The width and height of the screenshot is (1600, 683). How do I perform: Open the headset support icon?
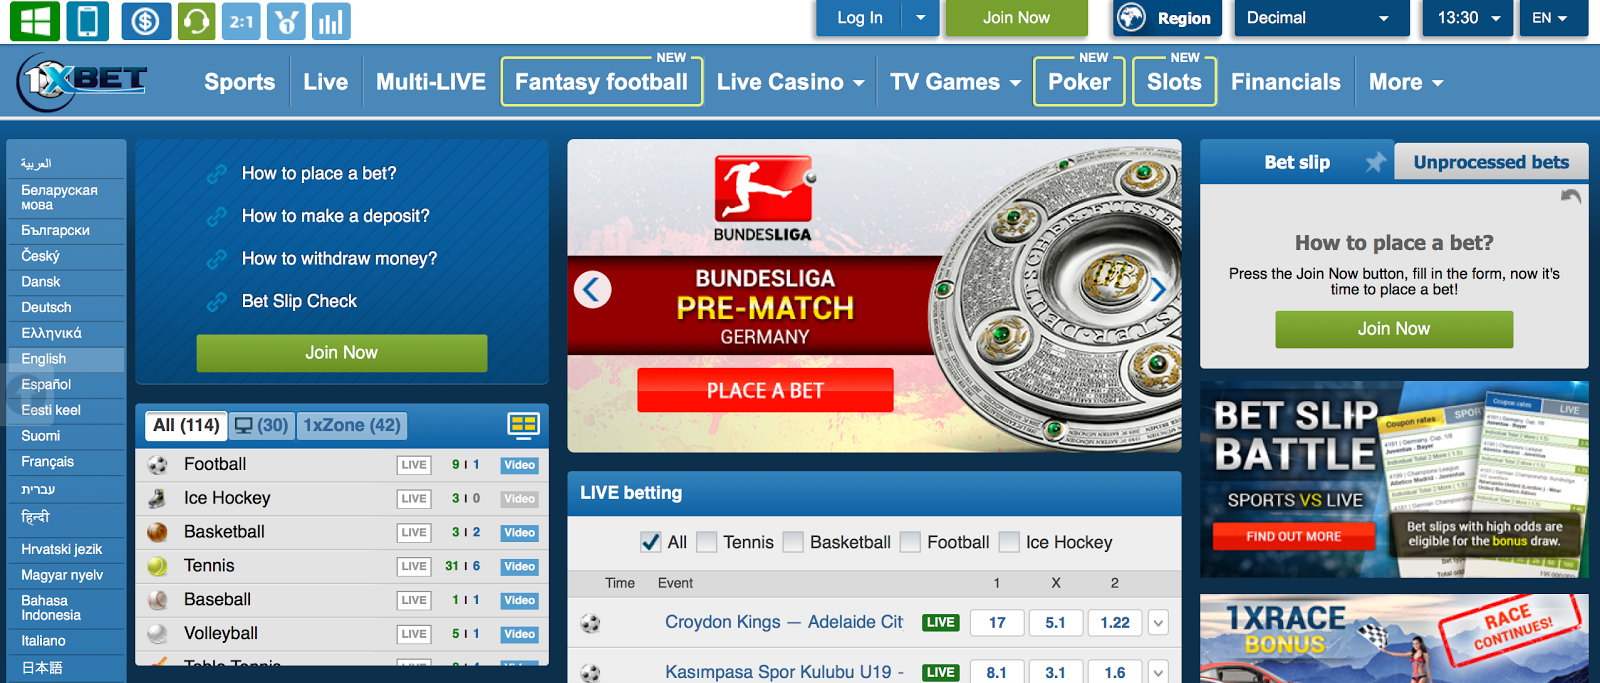196,21
